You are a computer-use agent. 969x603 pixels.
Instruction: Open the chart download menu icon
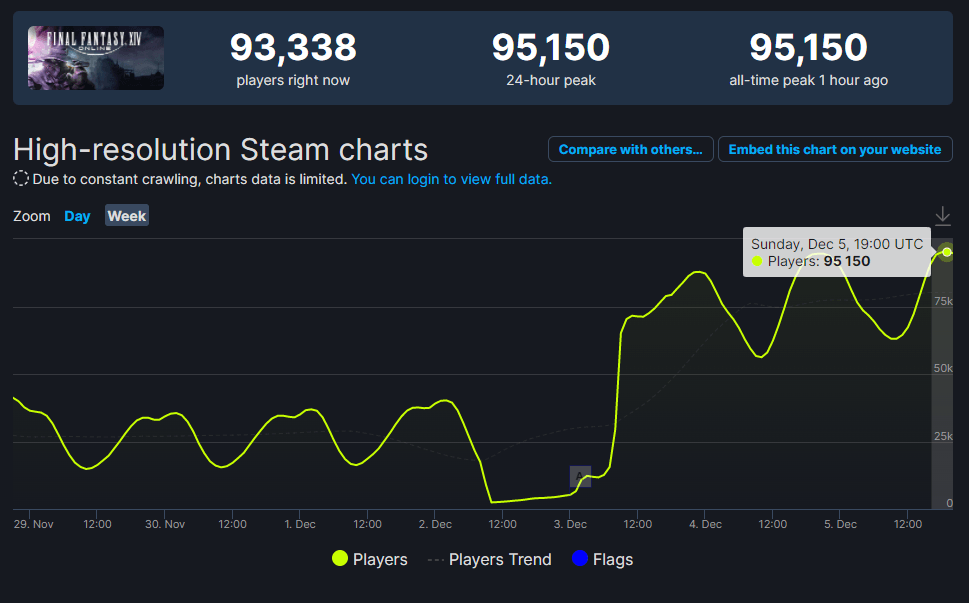click(x=942, y=216)
